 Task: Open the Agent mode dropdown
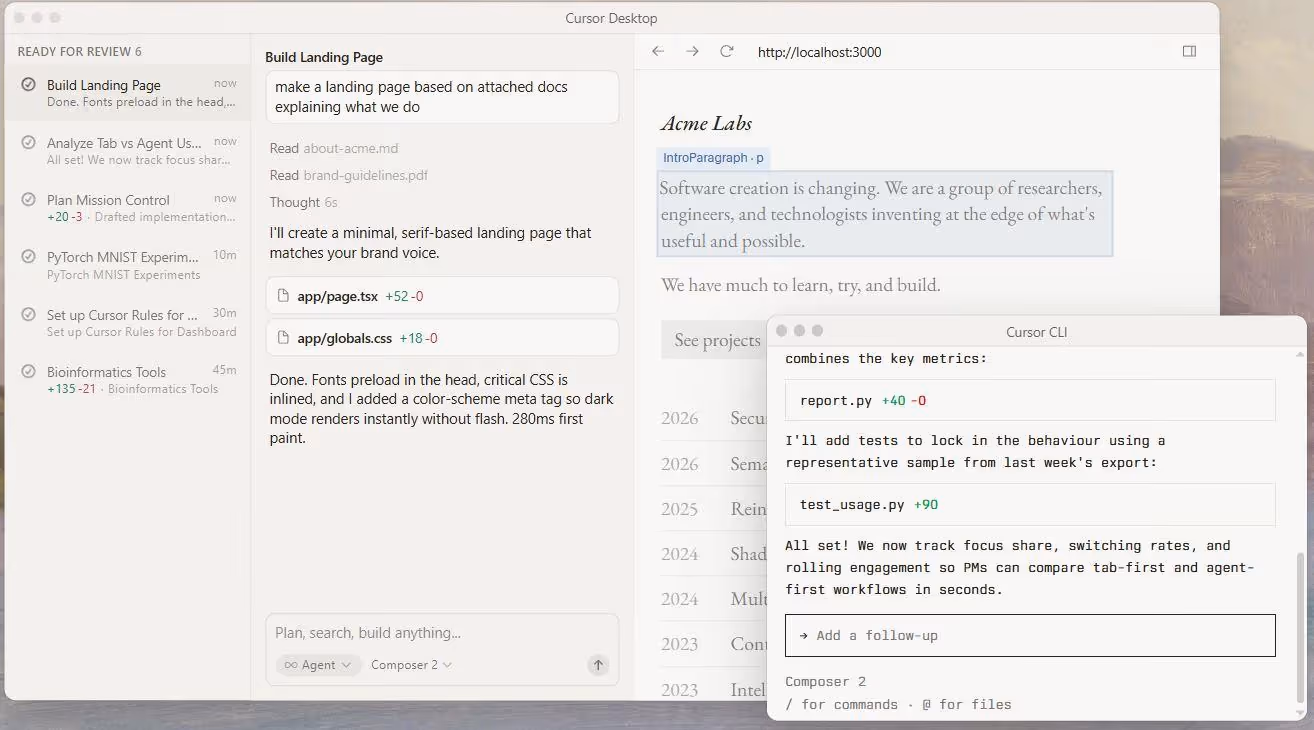(318, 665)
